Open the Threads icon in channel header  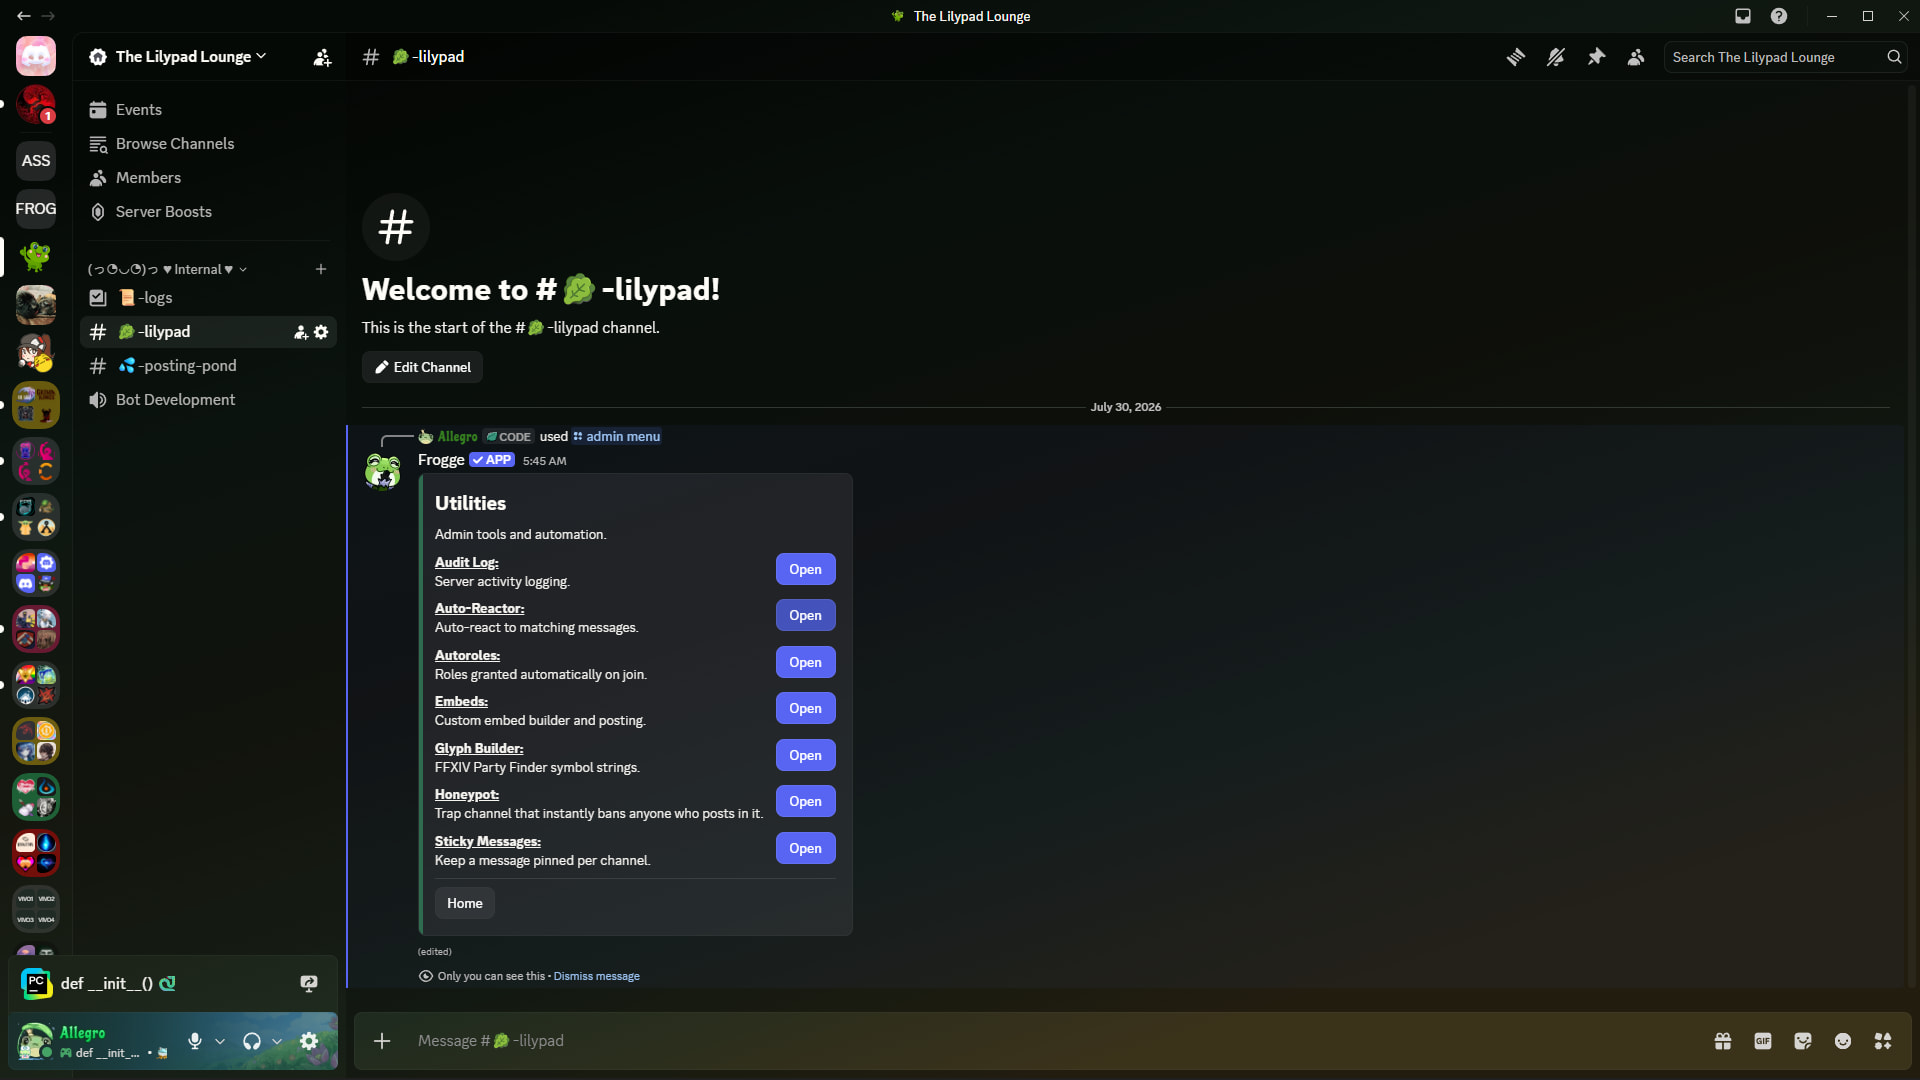tap(1516, 57)
